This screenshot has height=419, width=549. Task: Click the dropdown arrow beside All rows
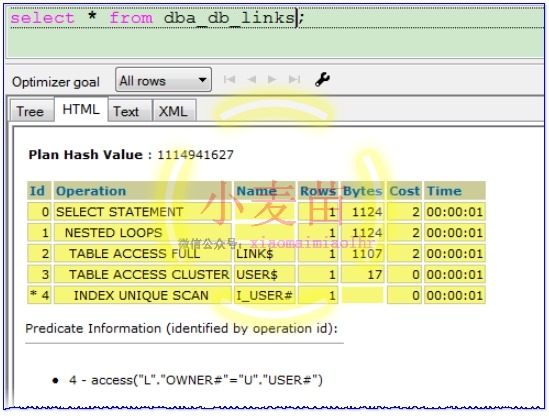pos(202,80)
